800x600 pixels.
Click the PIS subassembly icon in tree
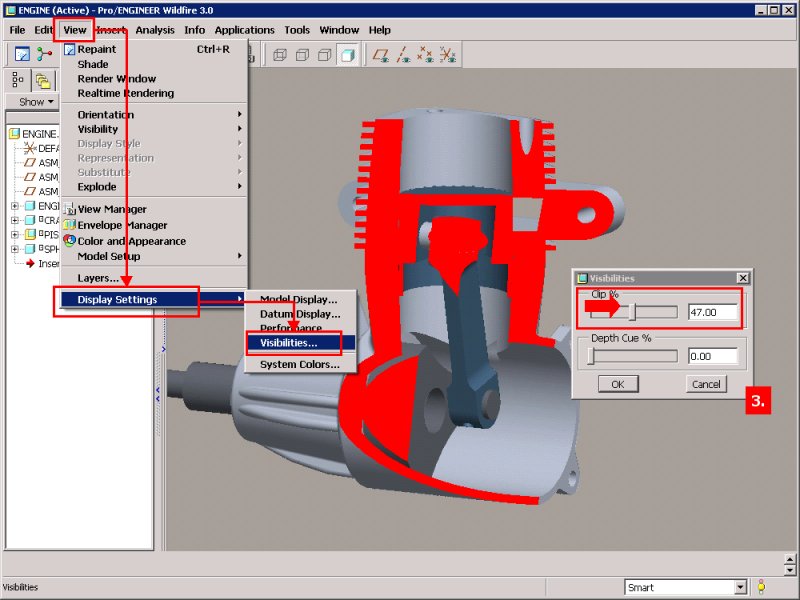[30, 234]
